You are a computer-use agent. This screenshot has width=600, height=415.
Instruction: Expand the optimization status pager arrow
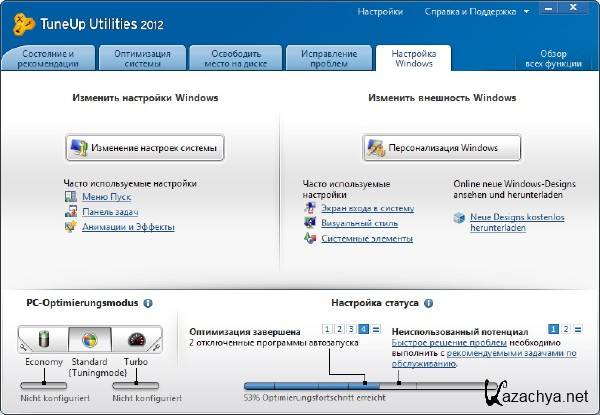point(377,329)
